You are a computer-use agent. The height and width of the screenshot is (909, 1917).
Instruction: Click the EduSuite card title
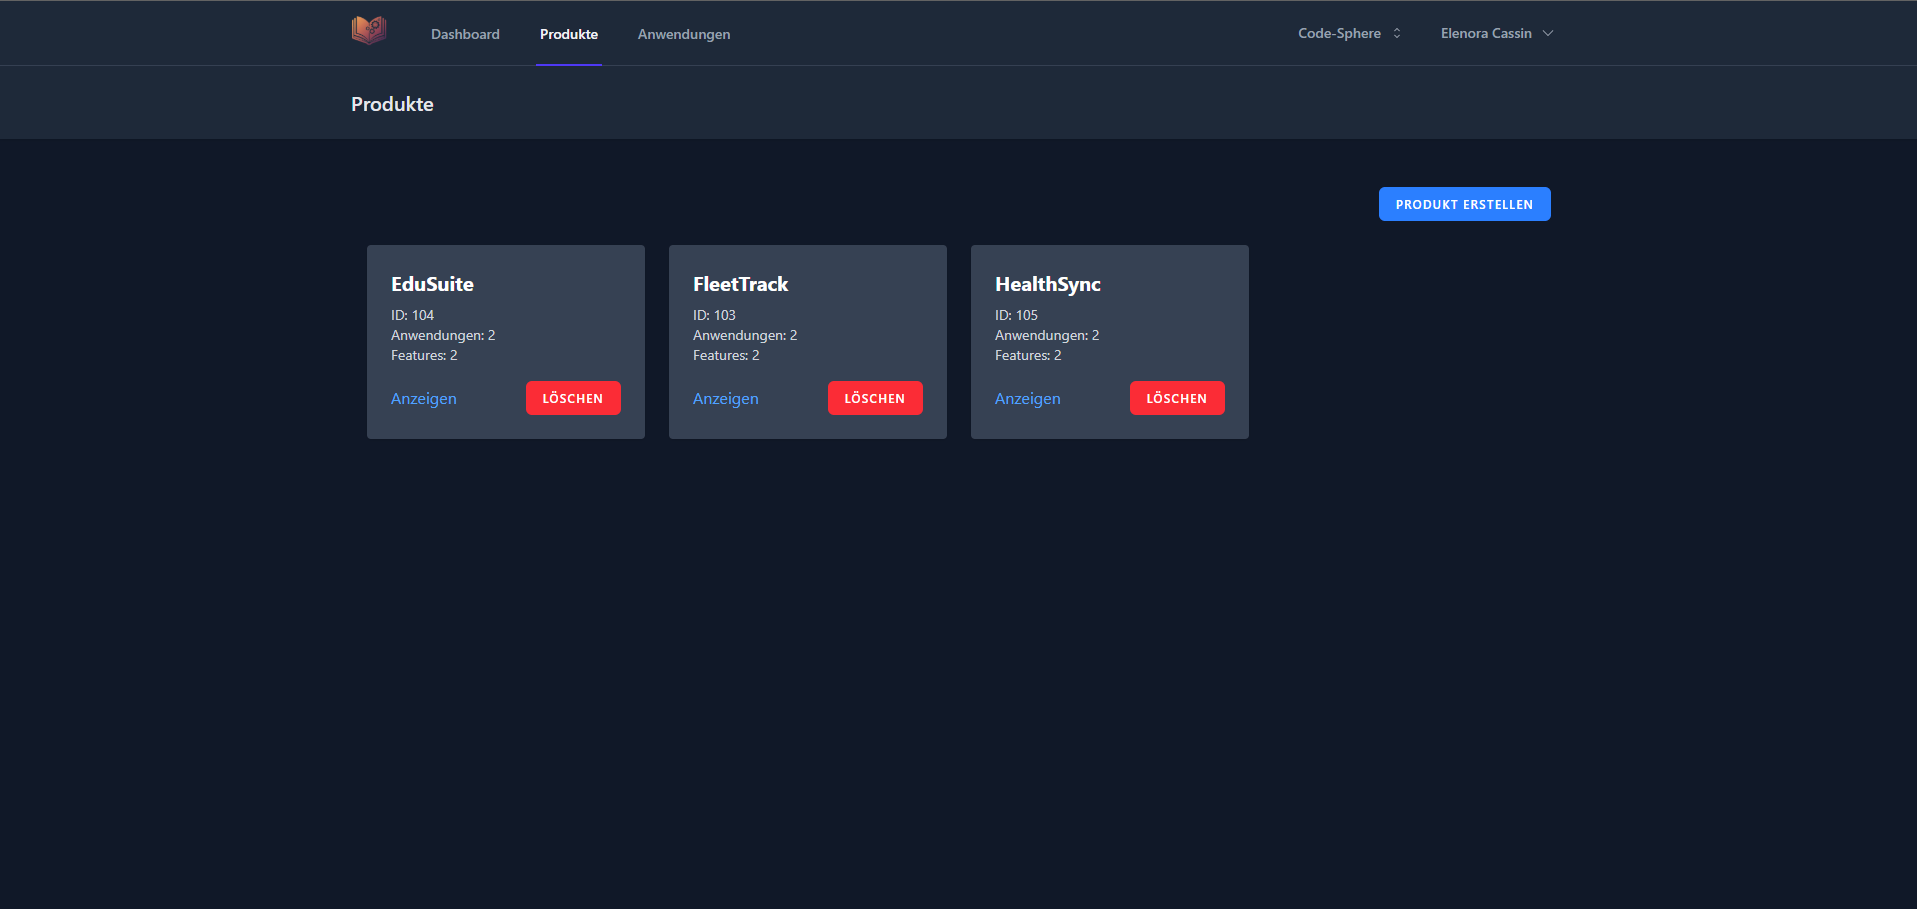tap(432, 284)
